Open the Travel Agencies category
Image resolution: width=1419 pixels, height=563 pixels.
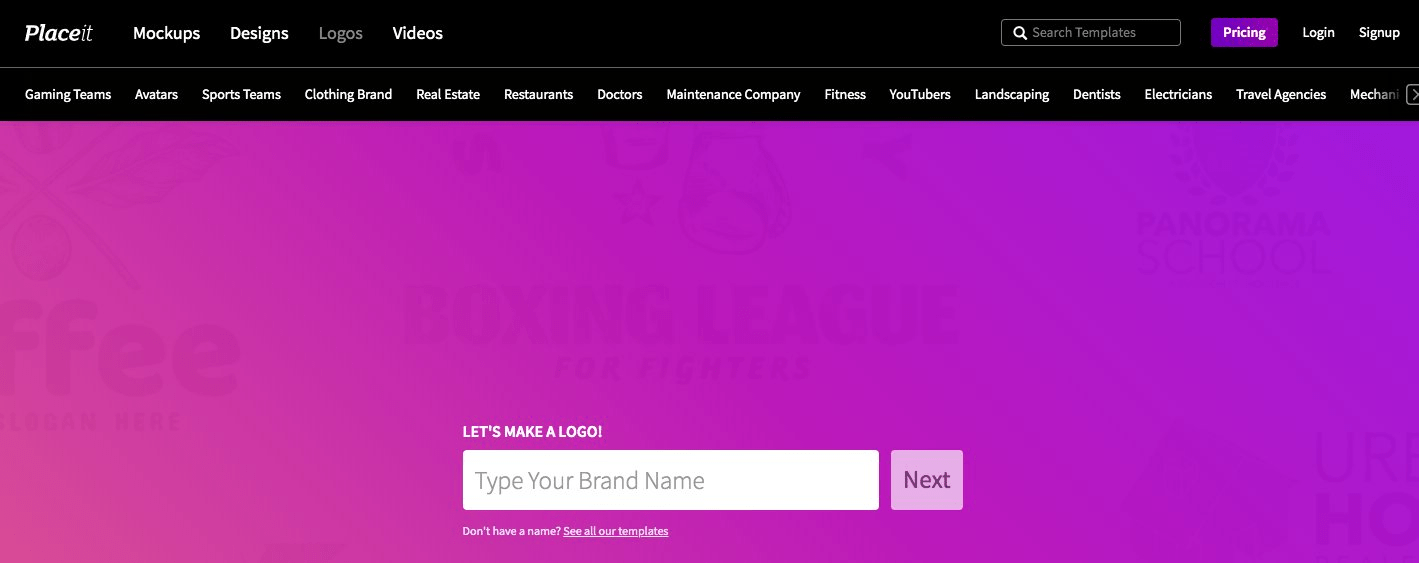point(1280,94)
